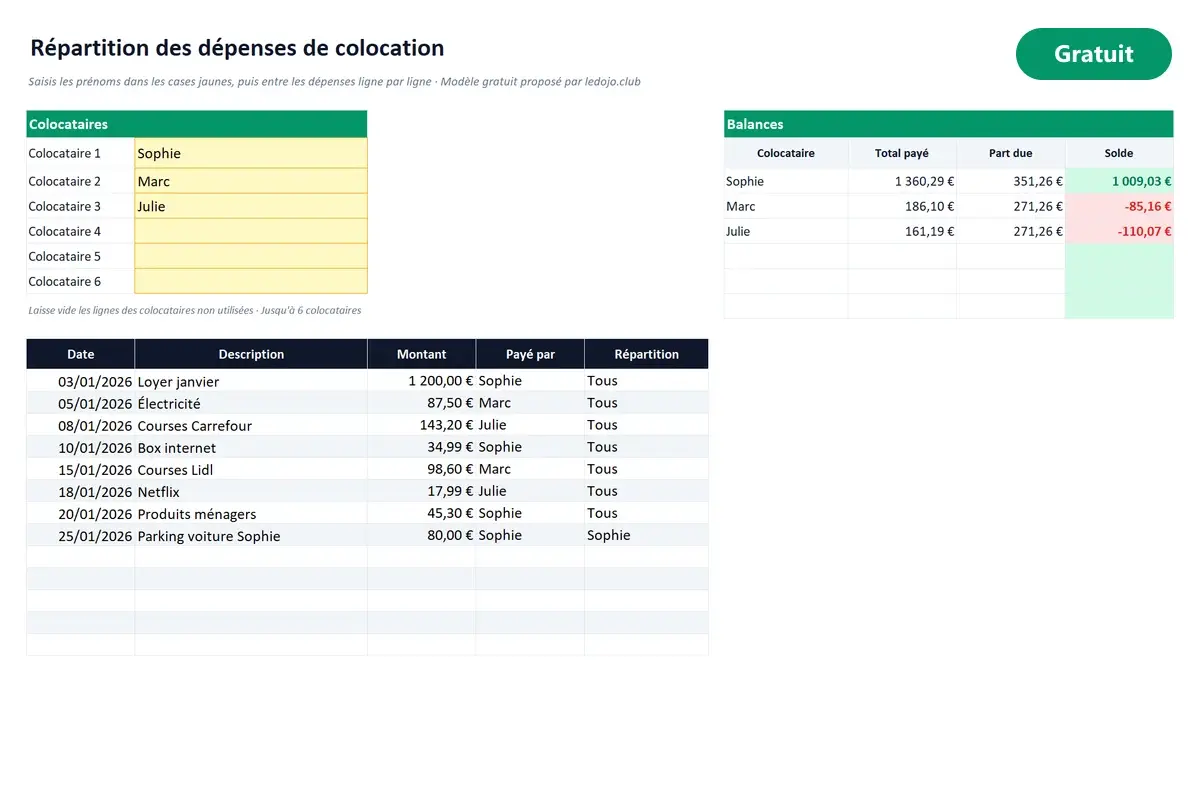The height and width of the screenshot is (800, 1200).
Task: Click the title Répartition des dépenses de colocation
Action: 237,48
